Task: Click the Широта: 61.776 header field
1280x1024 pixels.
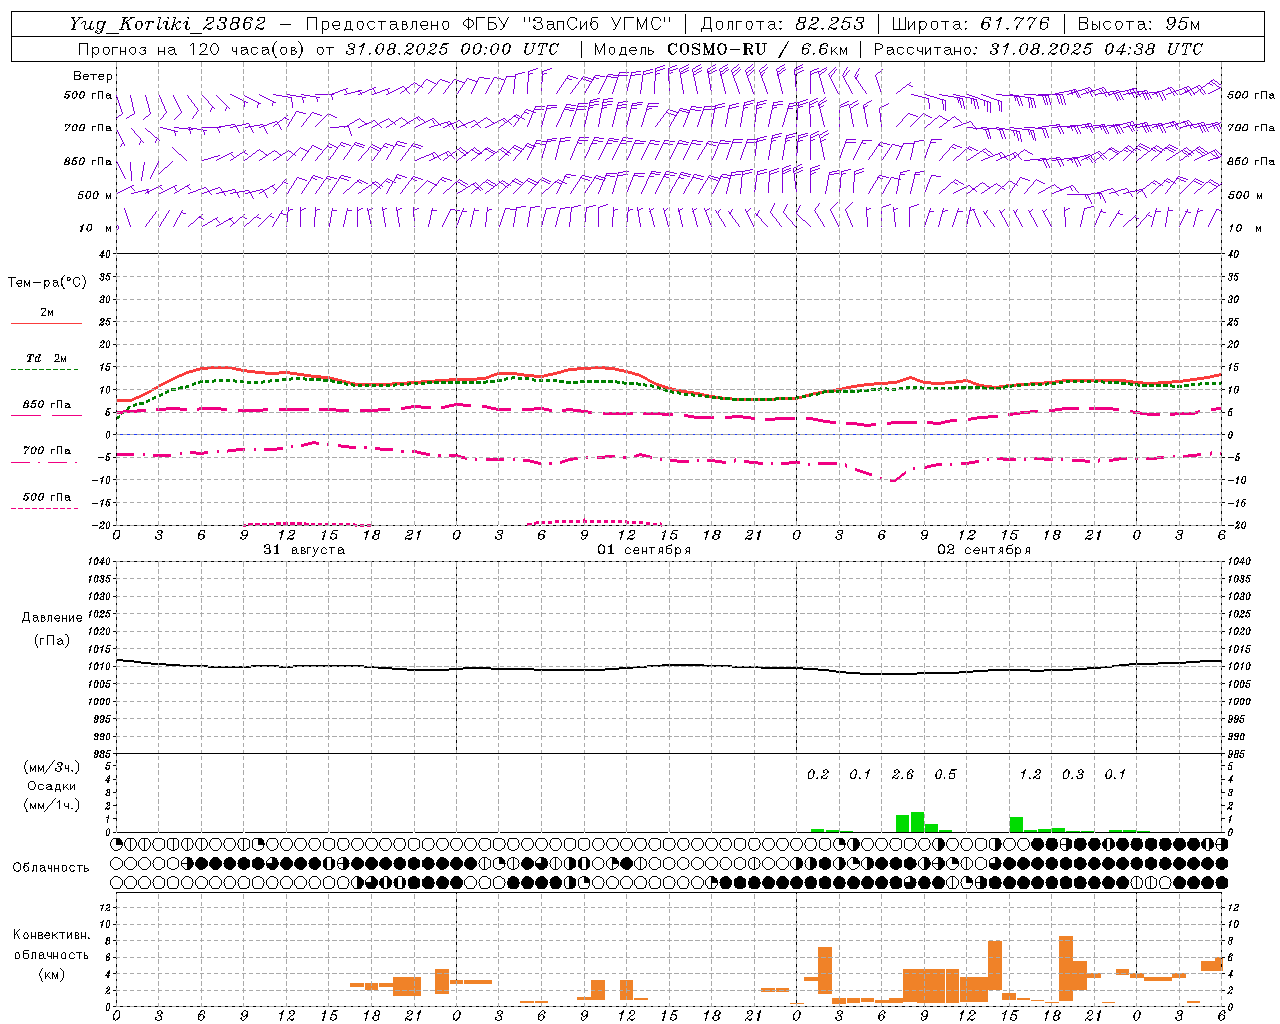Action: 970,24
